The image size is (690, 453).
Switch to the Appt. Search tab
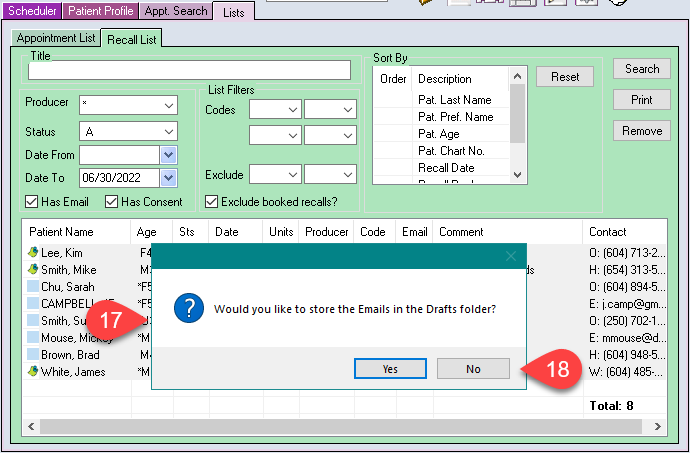click(176, 11)
